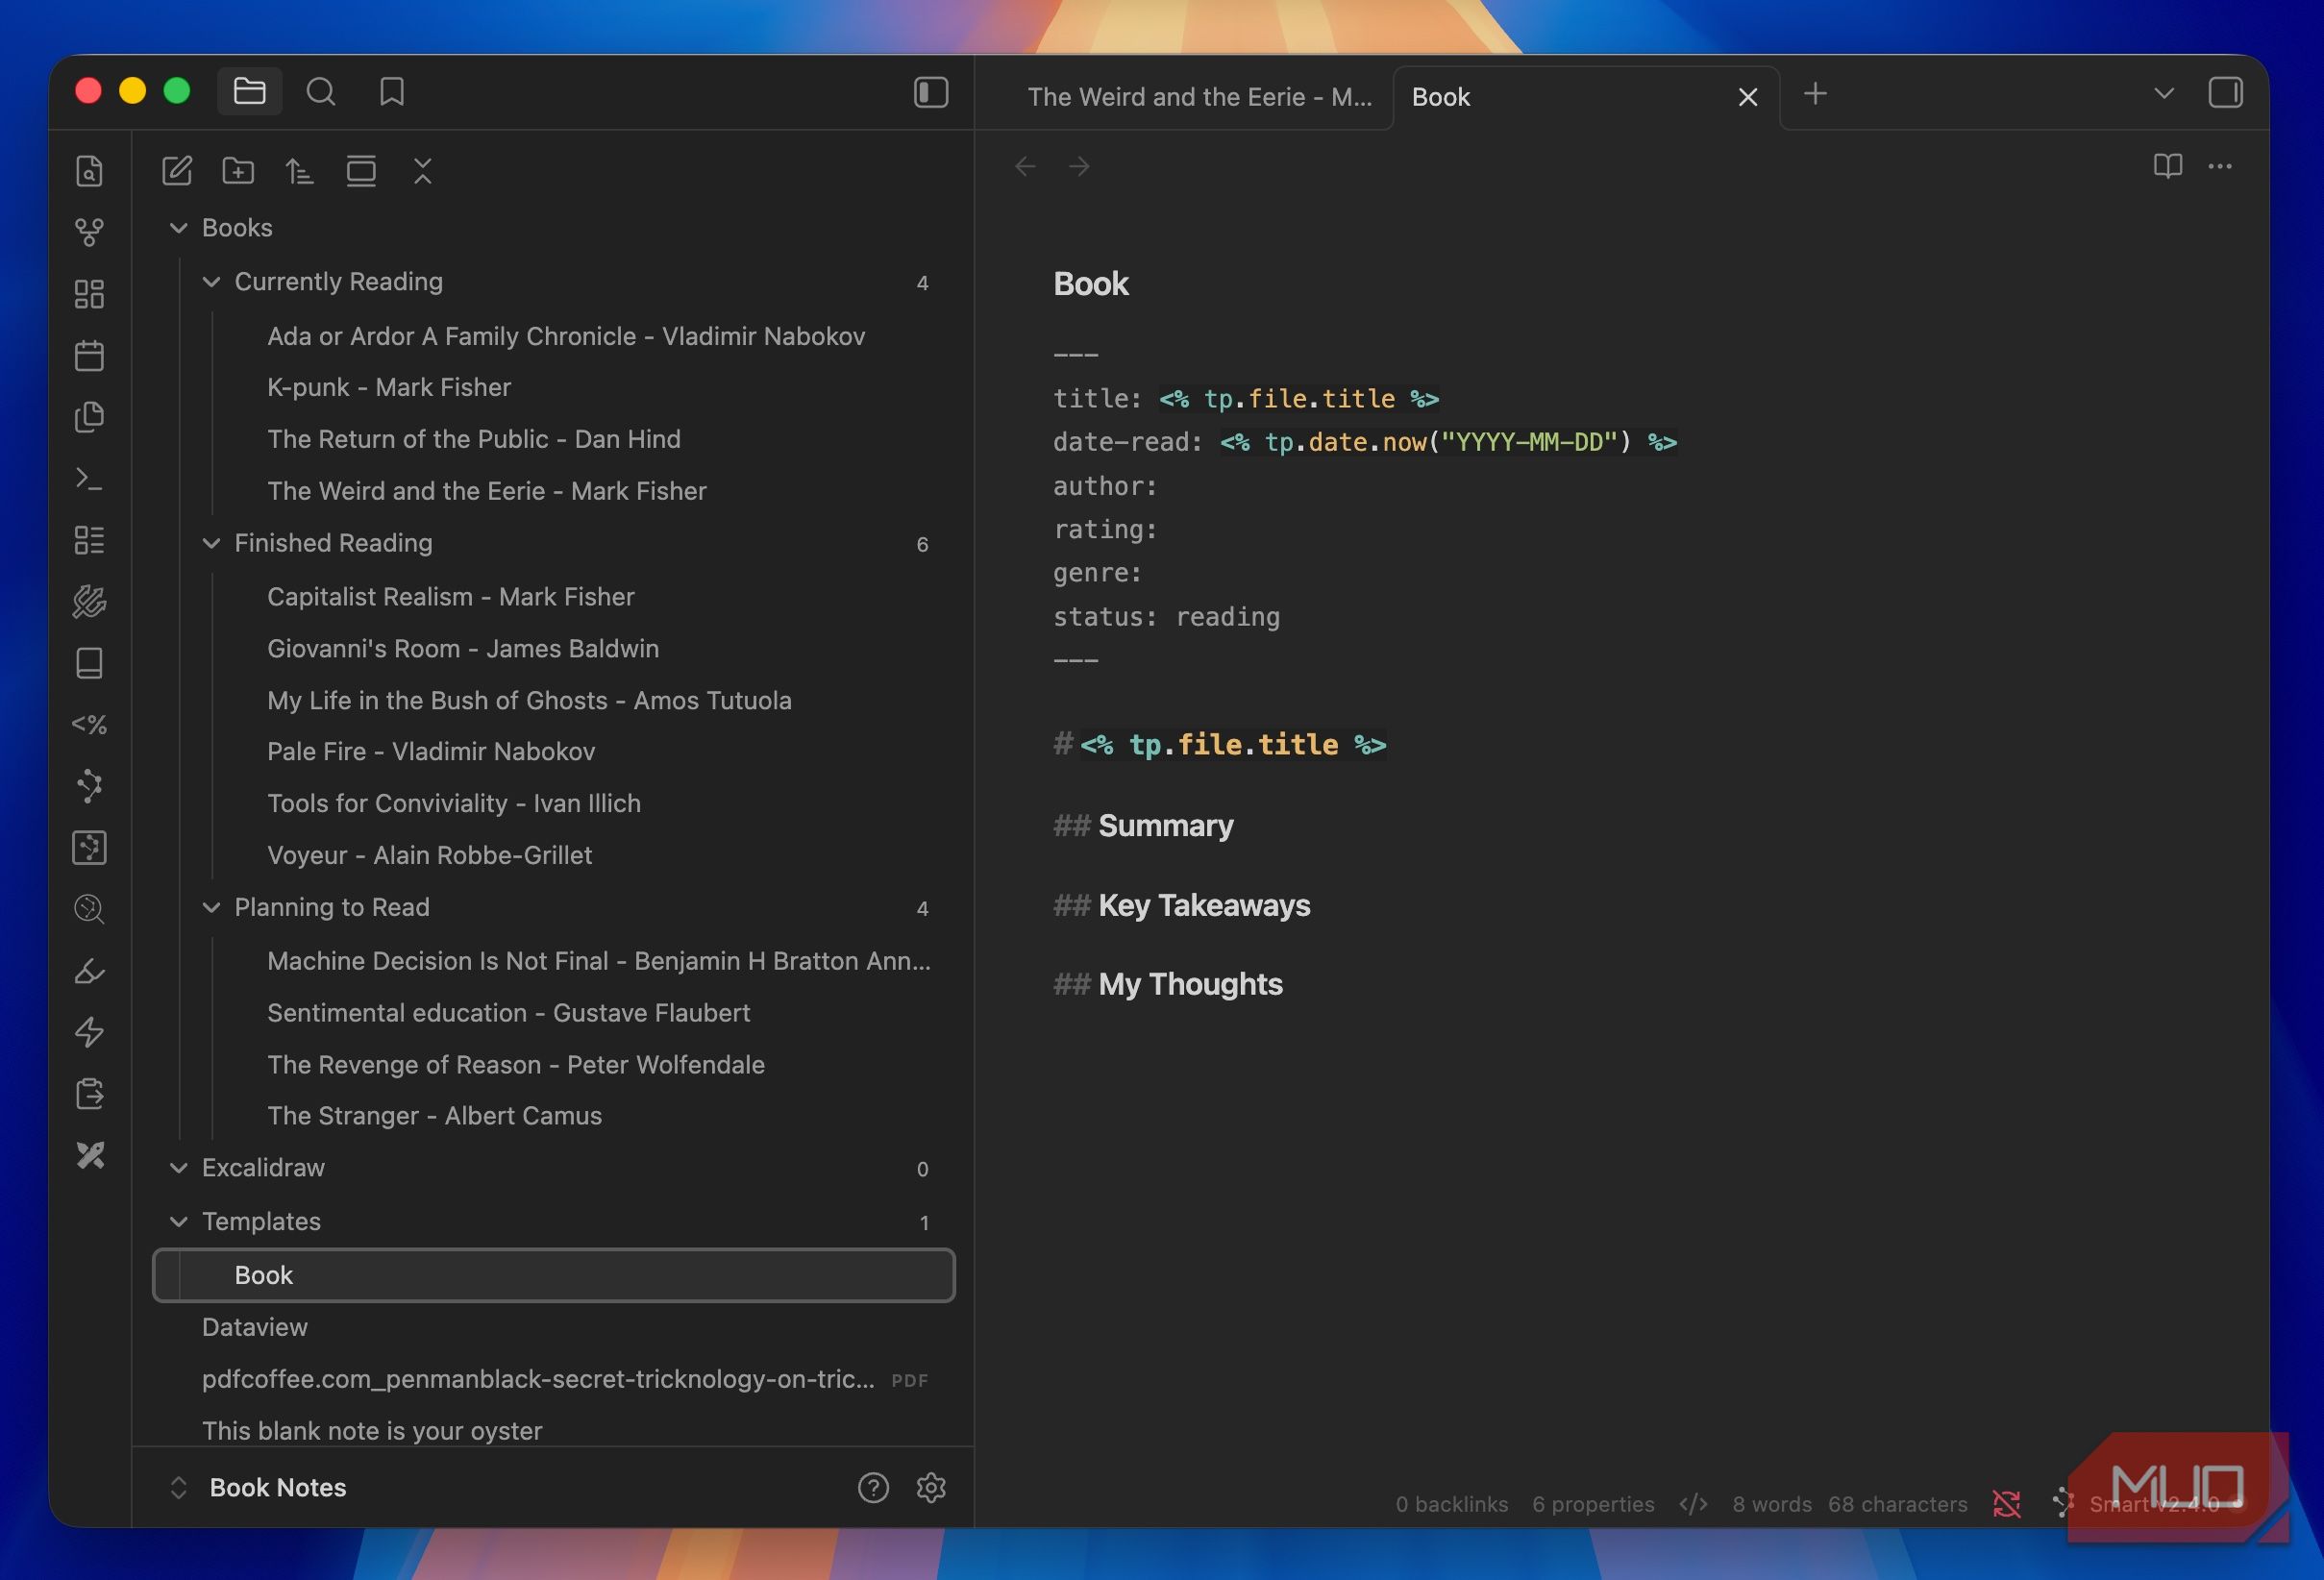Change sort order of file explorer
Screen dimensions: 2324x1580
pyautogui.click(x=299, y=171)
